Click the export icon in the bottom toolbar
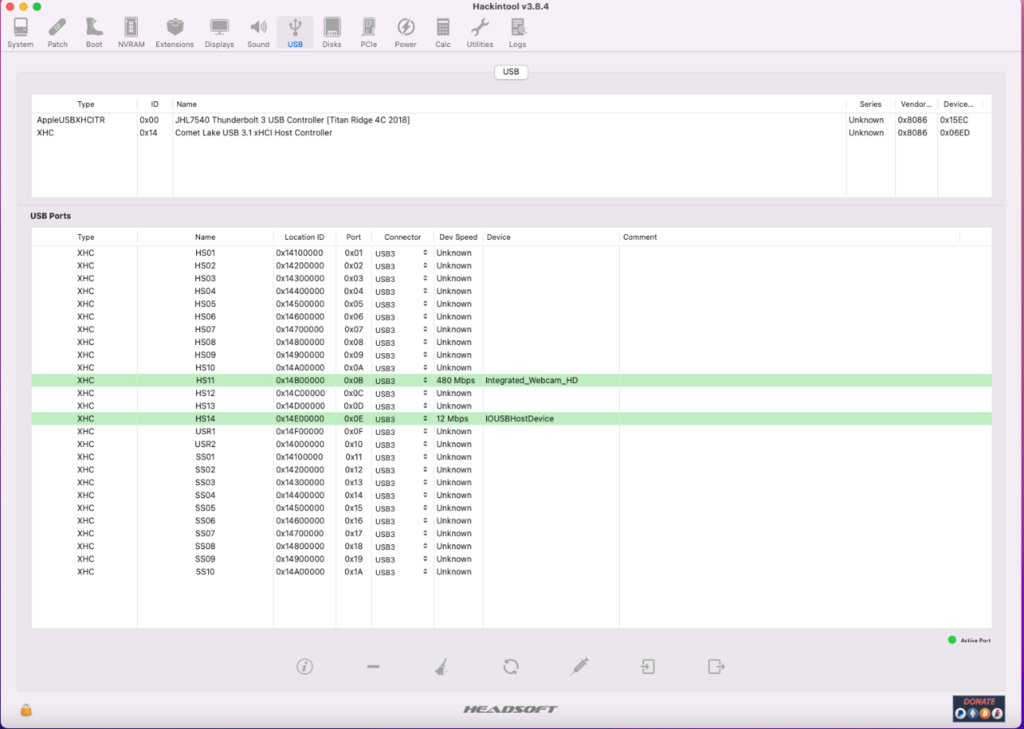This screenshot has width=1024, height=729. click(716, 667)
